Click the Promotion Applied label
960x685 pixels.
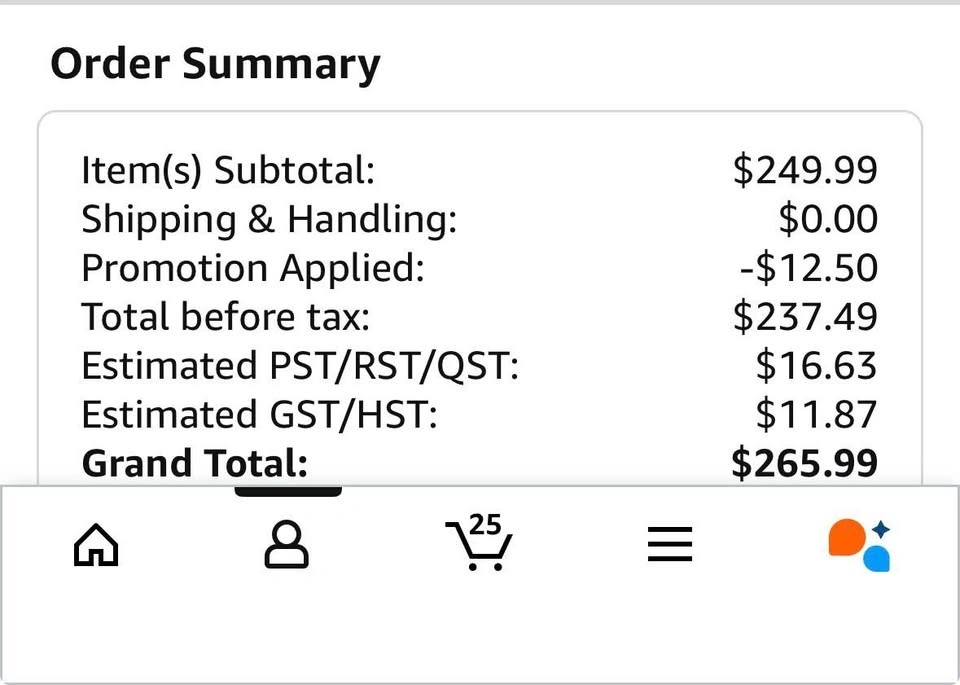253,268
